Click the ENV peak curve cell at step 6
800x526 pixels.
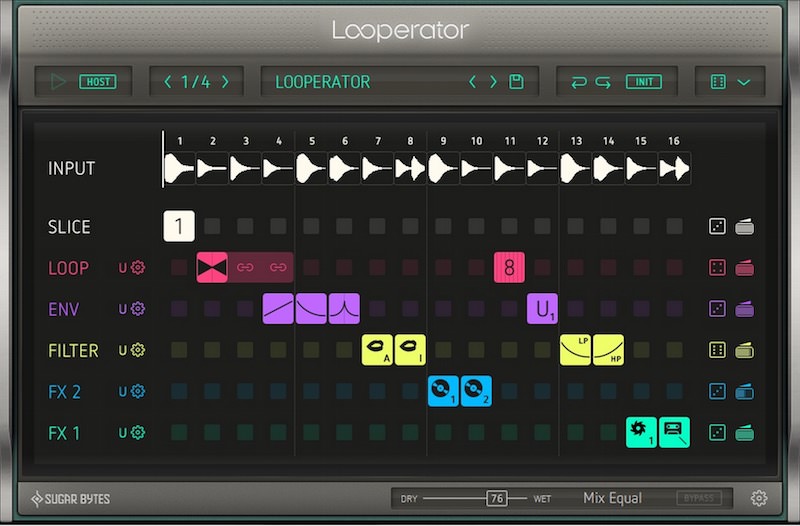tap(344, 309)
